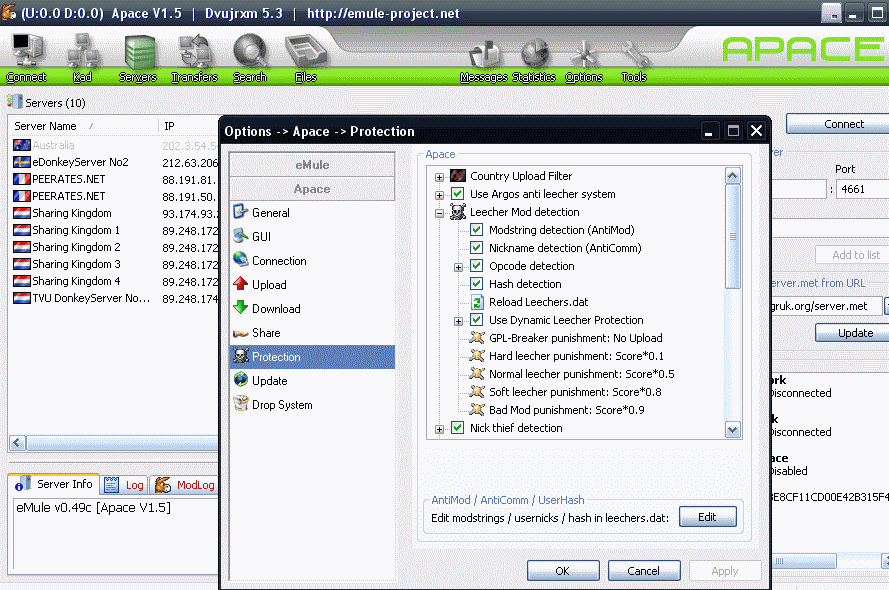
Task: Open the Connect toolbar icon
Action: 26,58
